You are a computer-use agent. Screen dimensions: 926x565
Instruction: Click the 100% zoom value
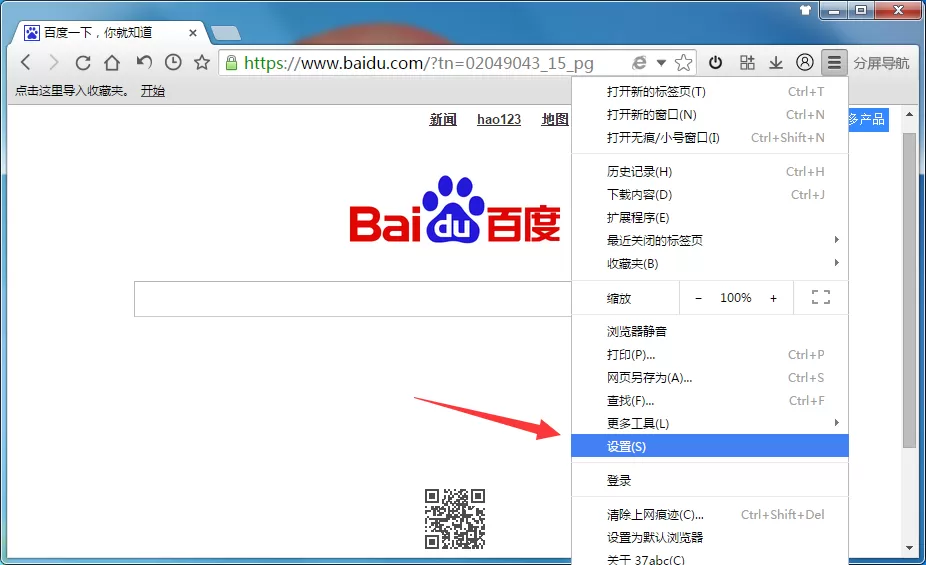coord(736,298)
